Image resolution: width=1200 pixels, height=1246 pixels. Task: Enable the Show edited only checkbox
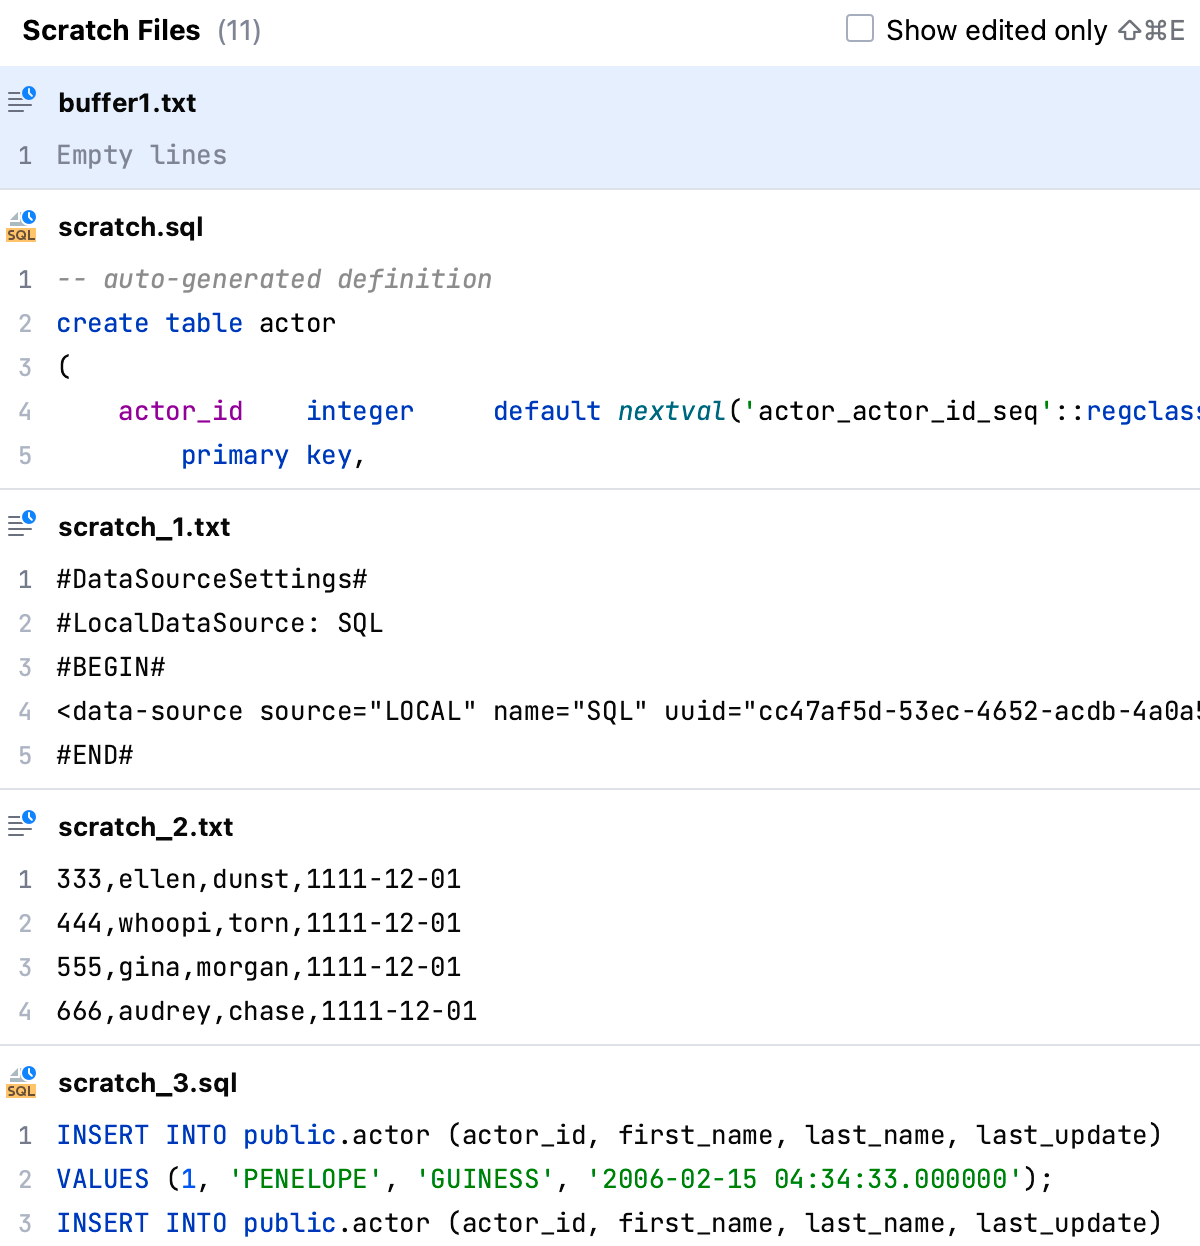pos(860,29)
